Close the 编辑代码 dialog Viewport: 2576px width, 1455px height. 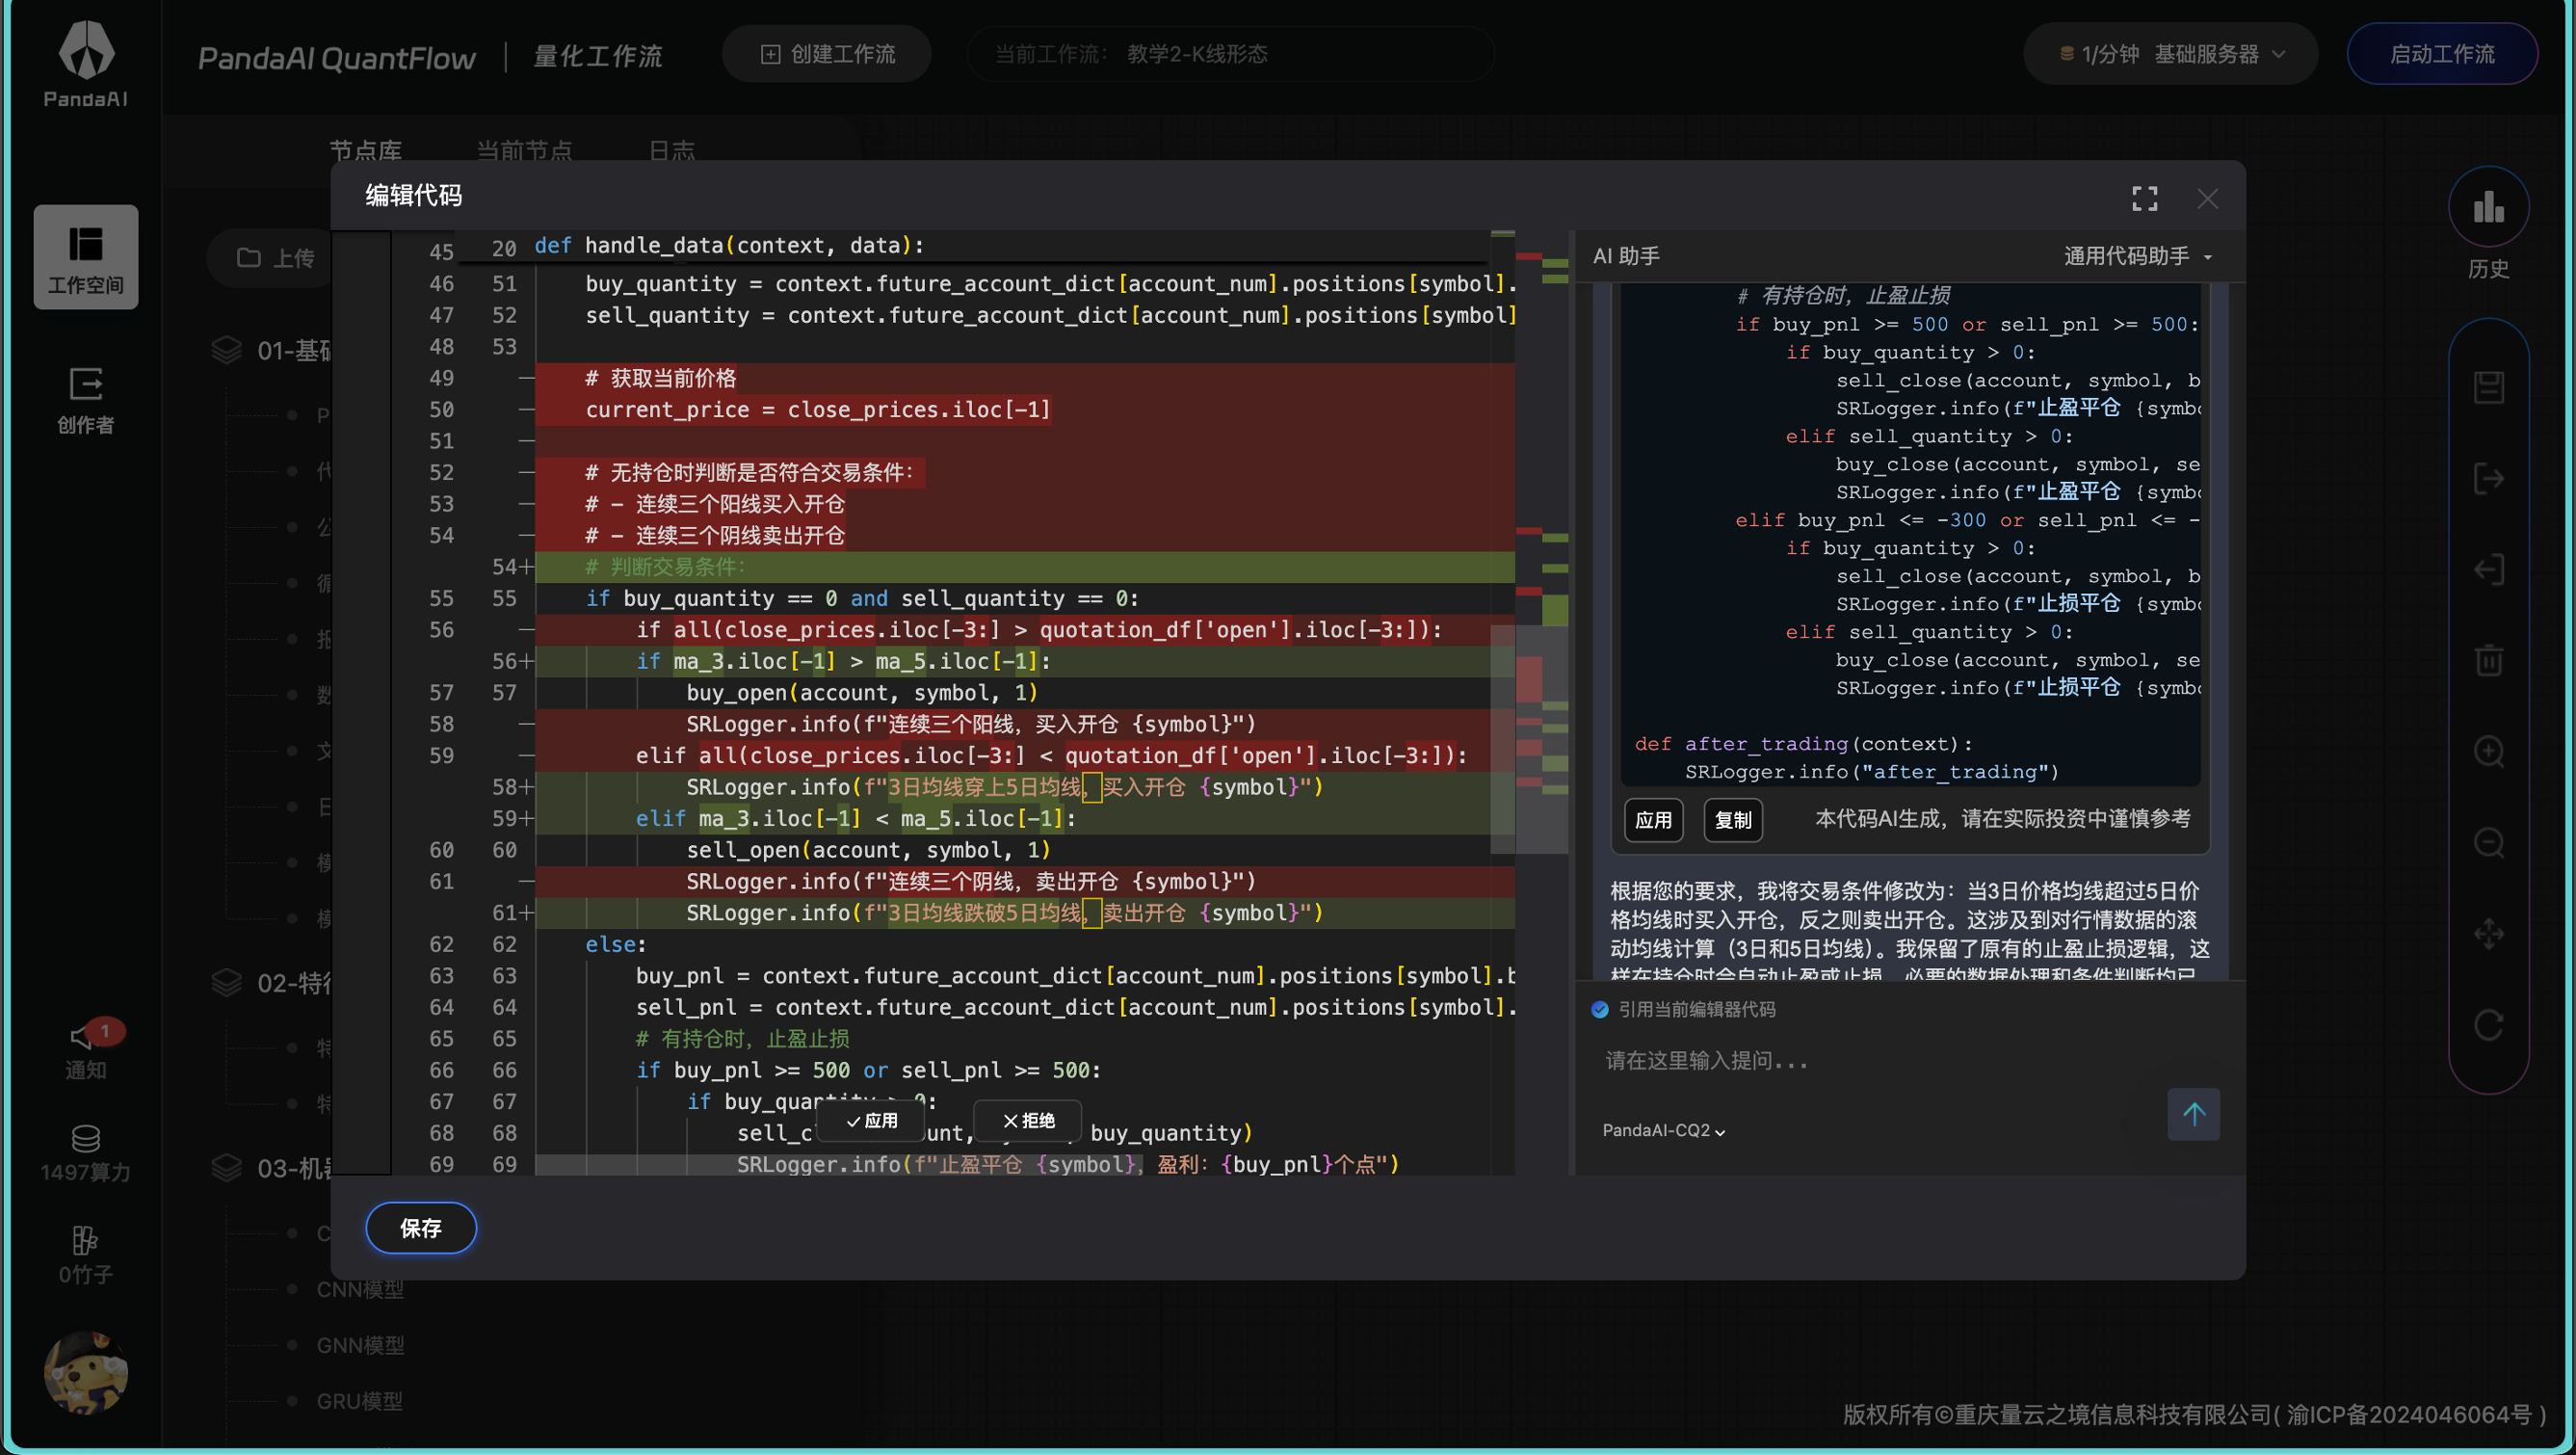2207,198
